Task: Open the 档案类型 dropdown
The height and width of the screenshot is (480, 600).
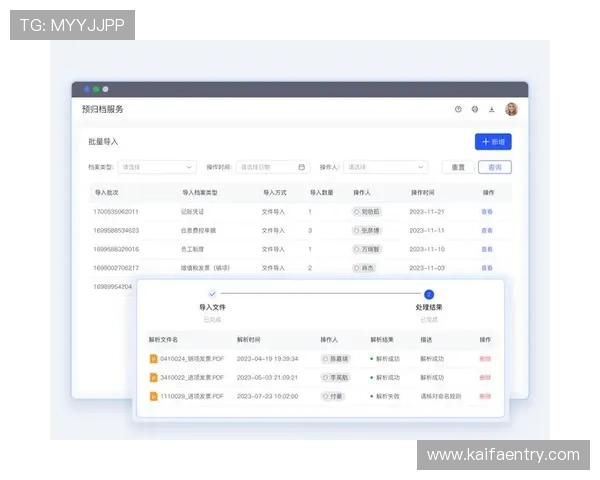Action: pos(157,167)
